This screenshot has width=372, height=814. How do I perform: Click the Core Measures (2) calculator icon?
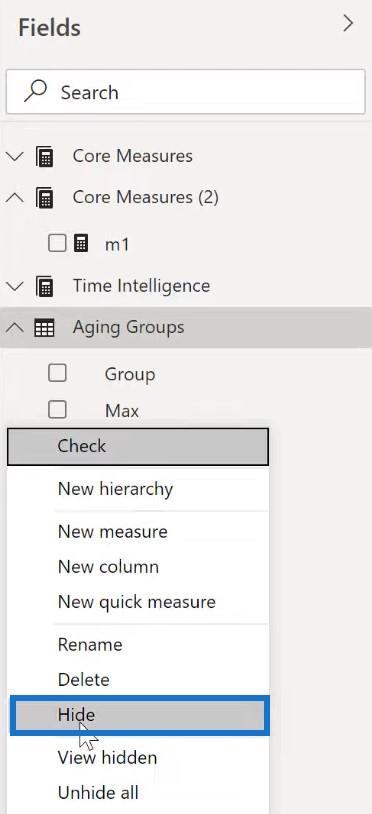(45, 198)
